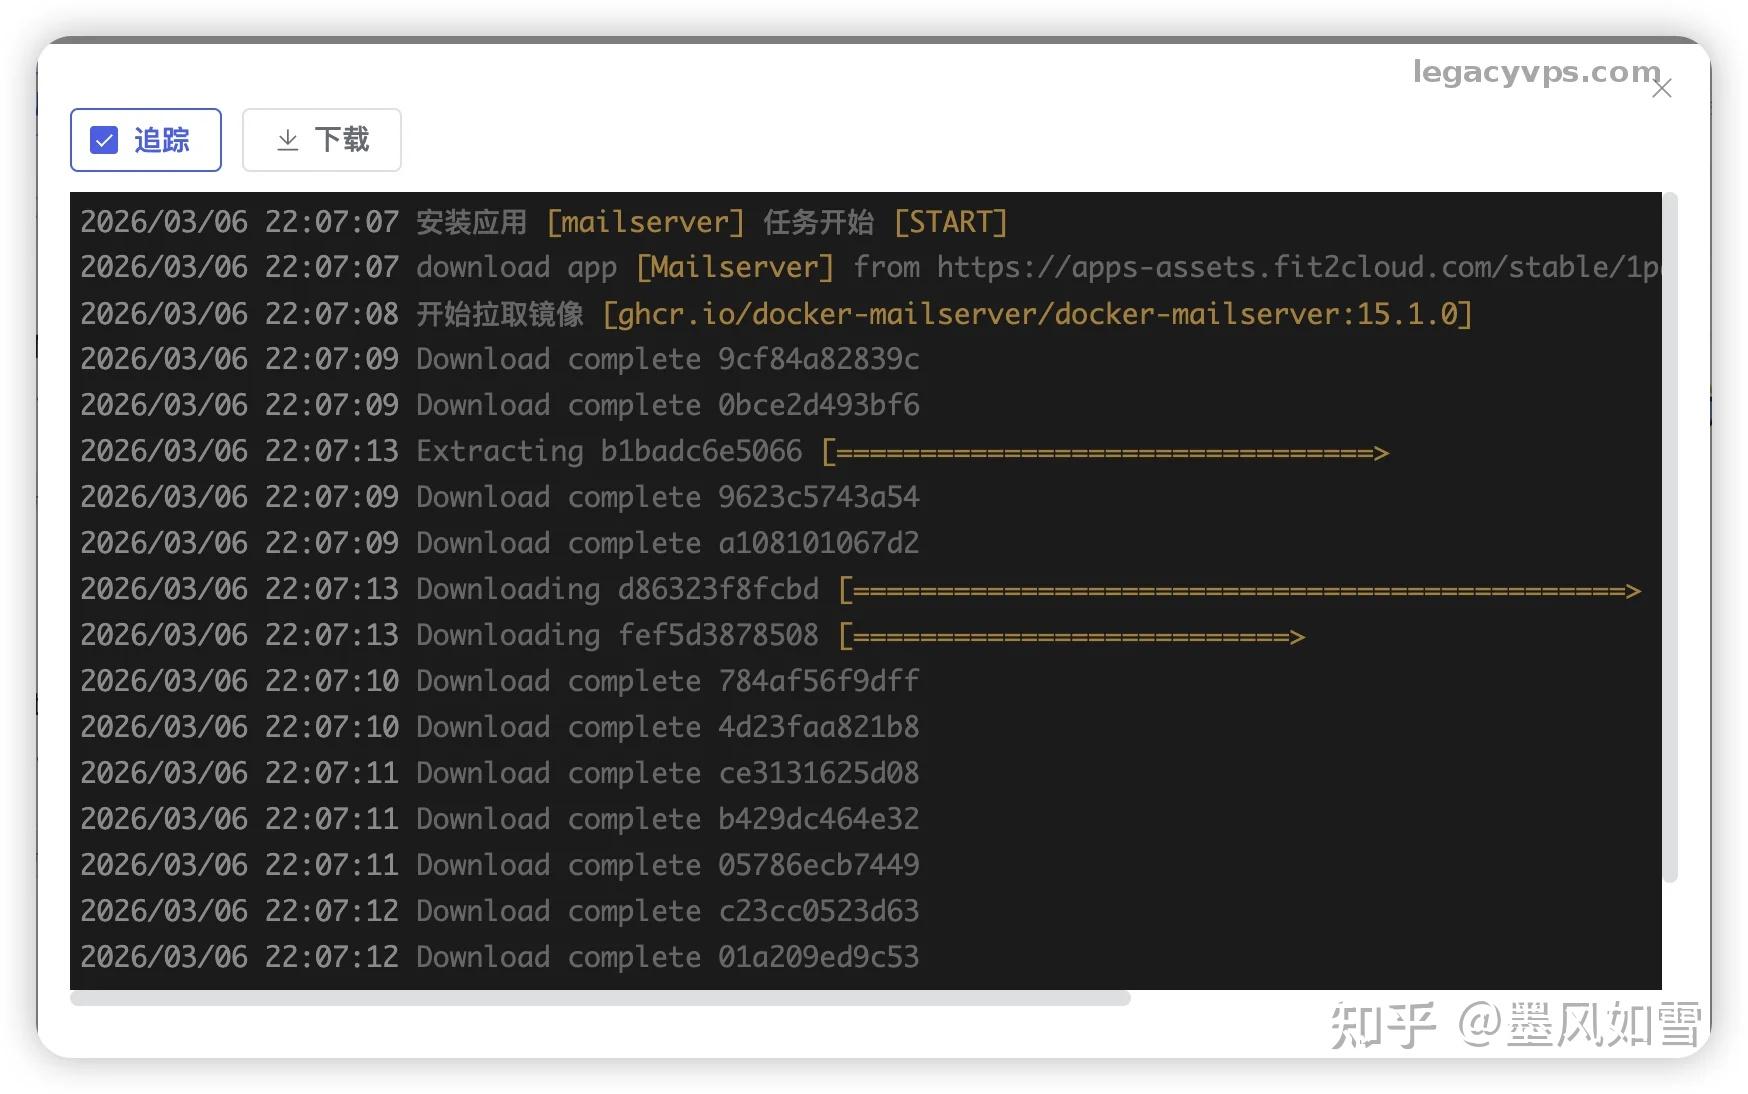Click the Downloading d86323f8fcbd progress bar
The height and width of the screenshot is (1094, 1748).
pyautogui.click(x=1239, y=590)
